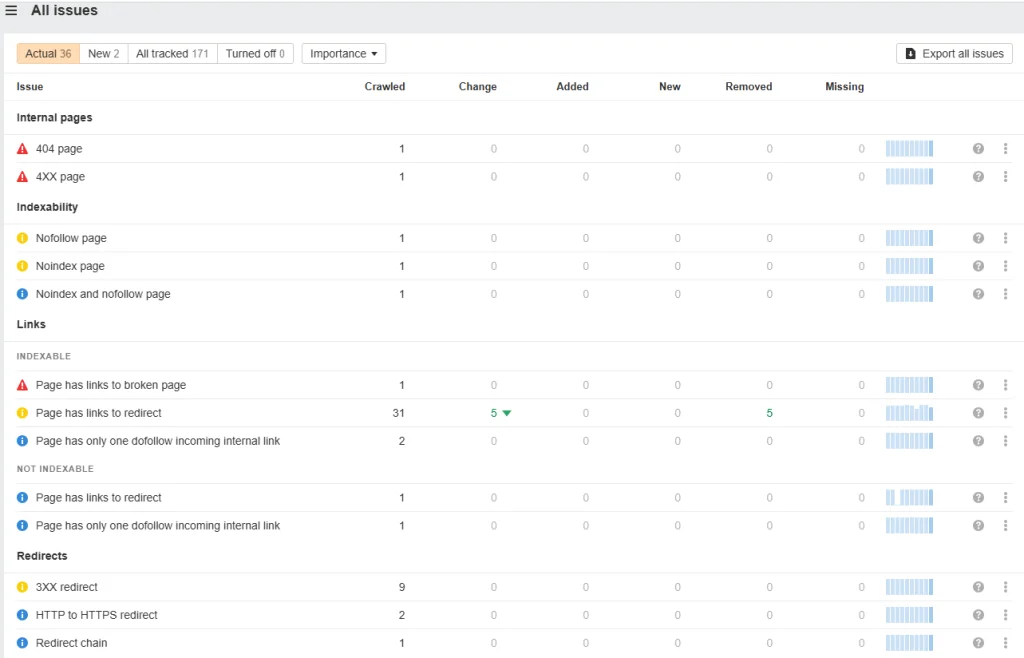Open the three-dot menu beside Redirect chain
Screen dimensions: 1024x658
(x=1006, y=643)
